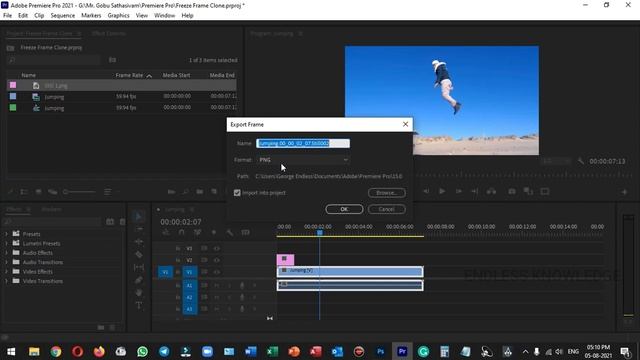Toggle Snap magnet icon in the timeline
This screenshot has width=640, height=360.
182,232
